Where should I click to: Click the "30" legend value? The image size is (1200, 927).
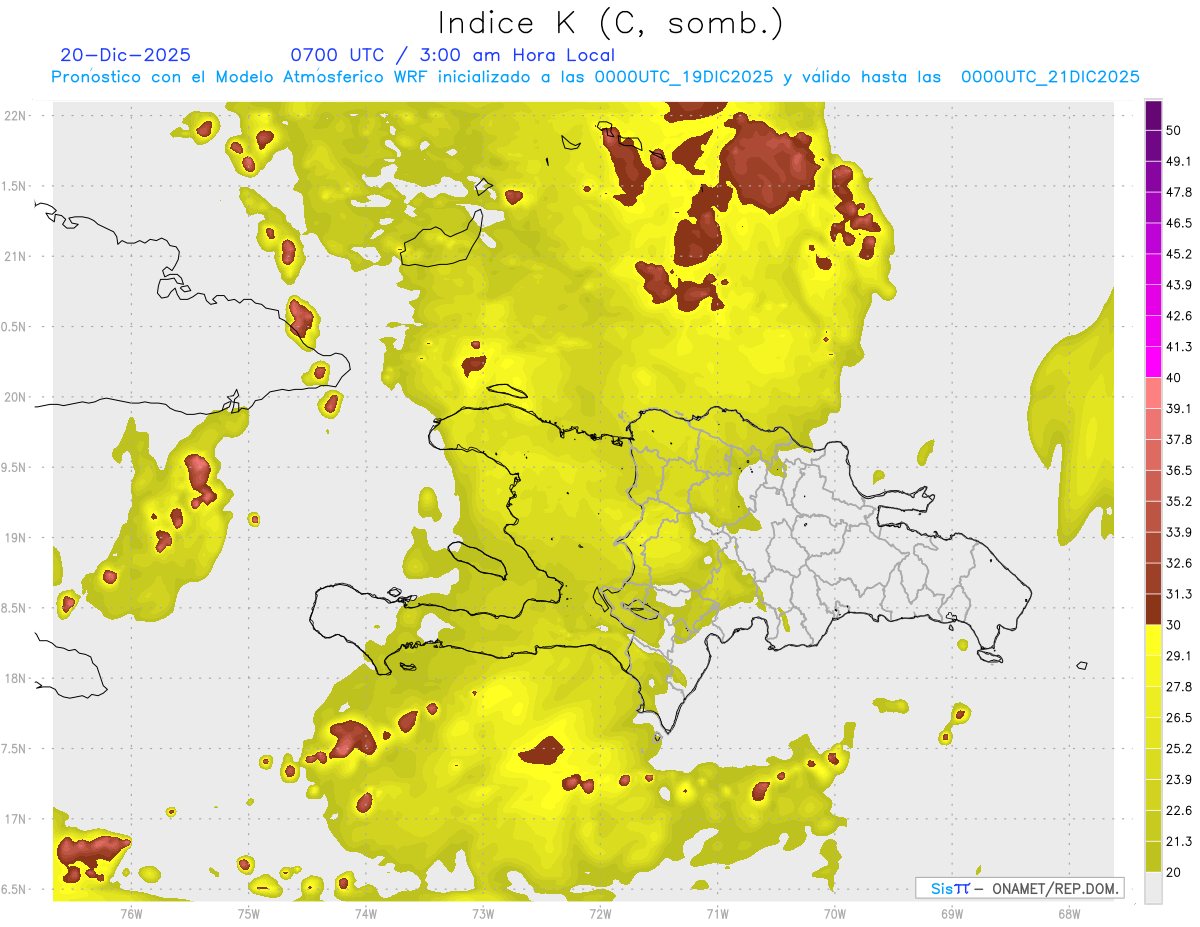tap(1175, 625)
